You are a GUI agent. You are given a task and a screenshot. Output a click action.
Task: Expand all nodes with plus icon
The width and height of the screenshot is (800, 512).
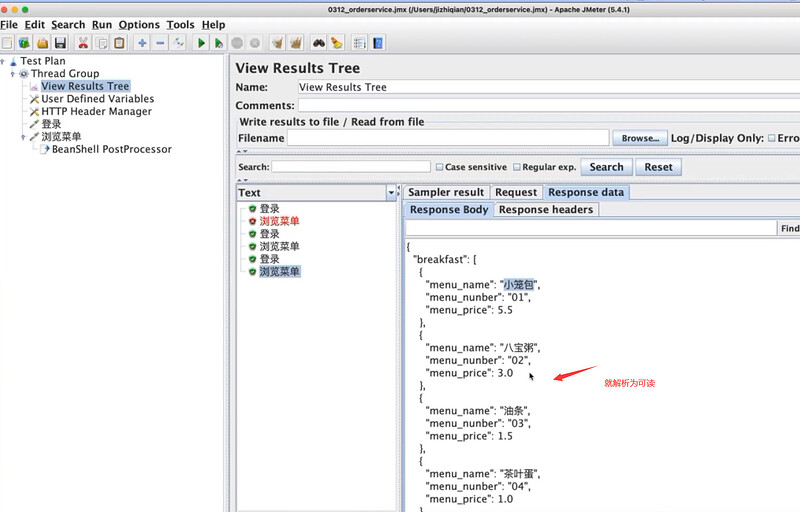click(142, 43)
